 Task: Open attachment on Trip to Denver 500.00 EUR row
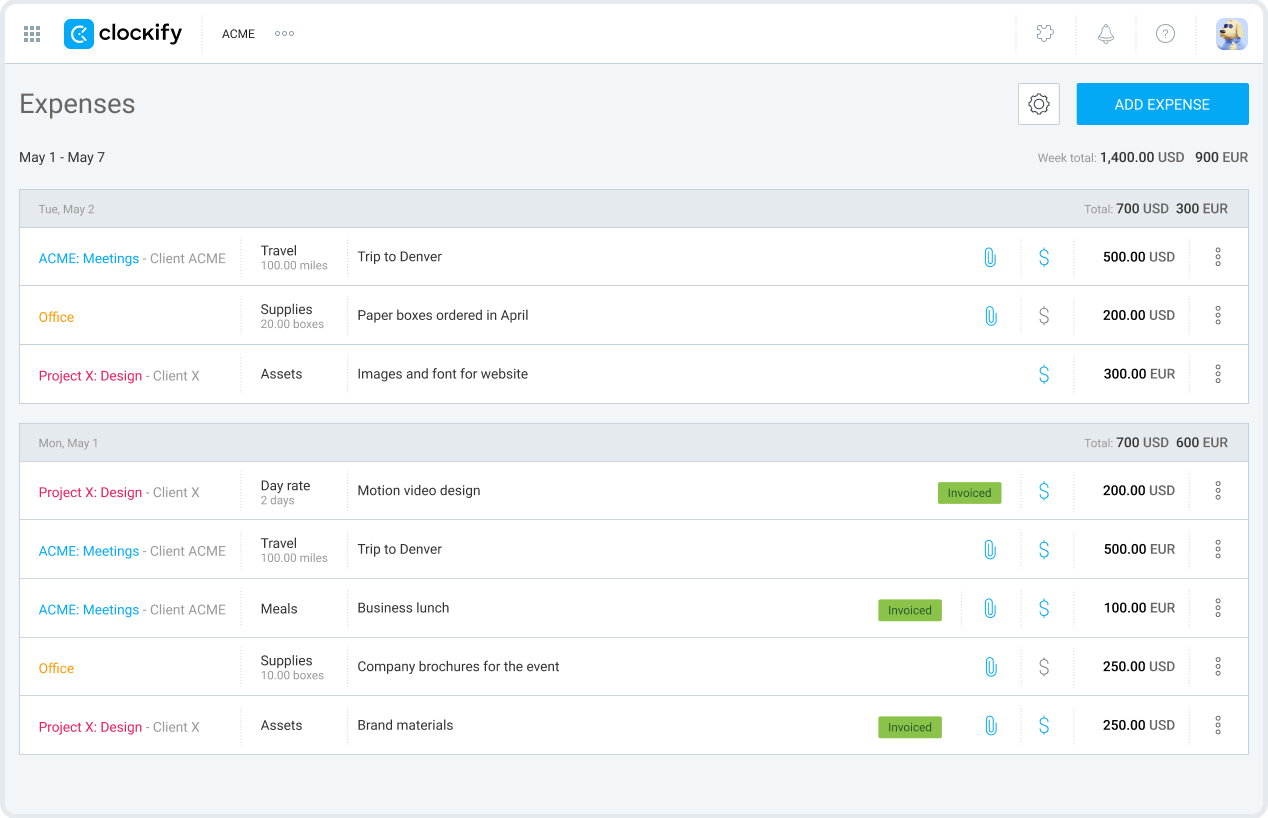tap(990, 549)
